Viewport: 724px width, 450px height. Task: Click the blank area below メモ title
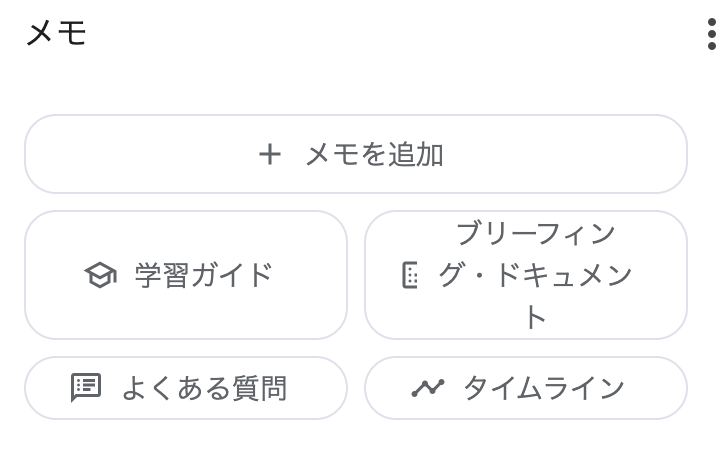coord(356,83)
